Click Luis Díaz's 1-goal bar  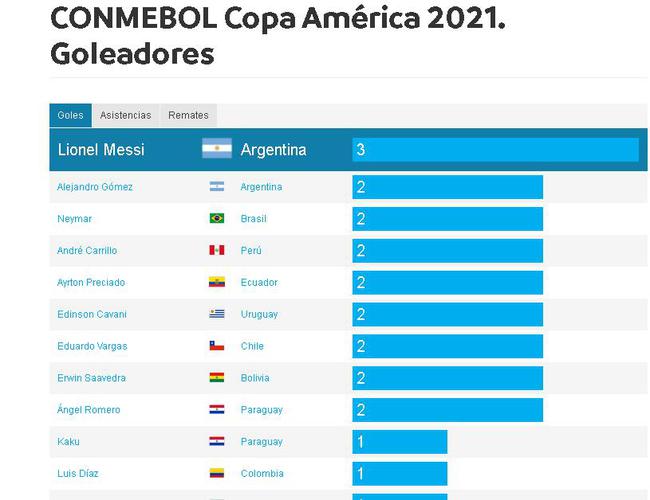pos(399,473)
